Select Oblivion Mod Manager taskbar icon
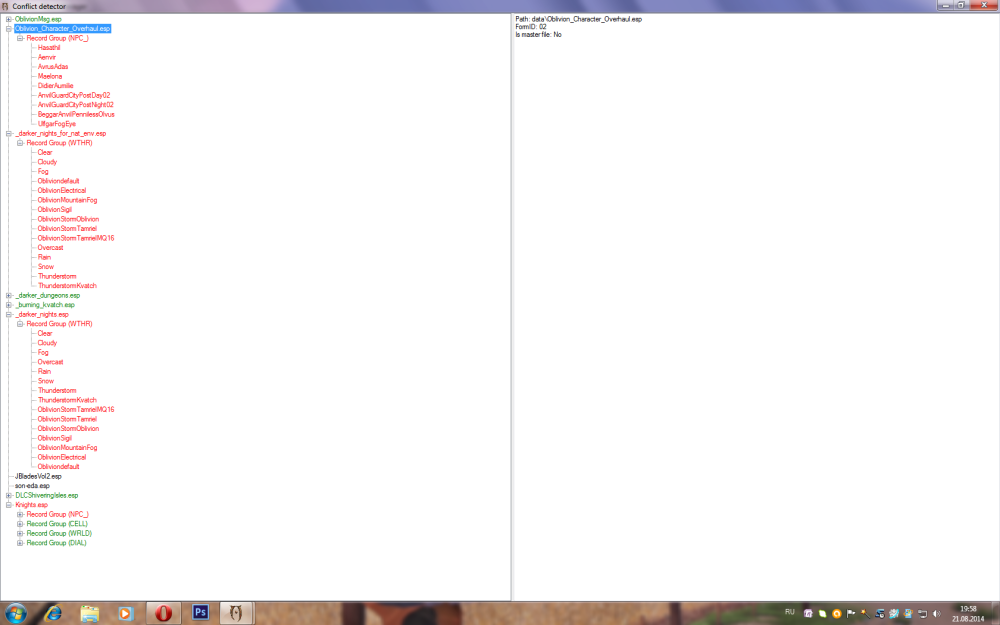Image resolution: width=1000 pixels, height=625 pixels. click(x=237, y=614)
